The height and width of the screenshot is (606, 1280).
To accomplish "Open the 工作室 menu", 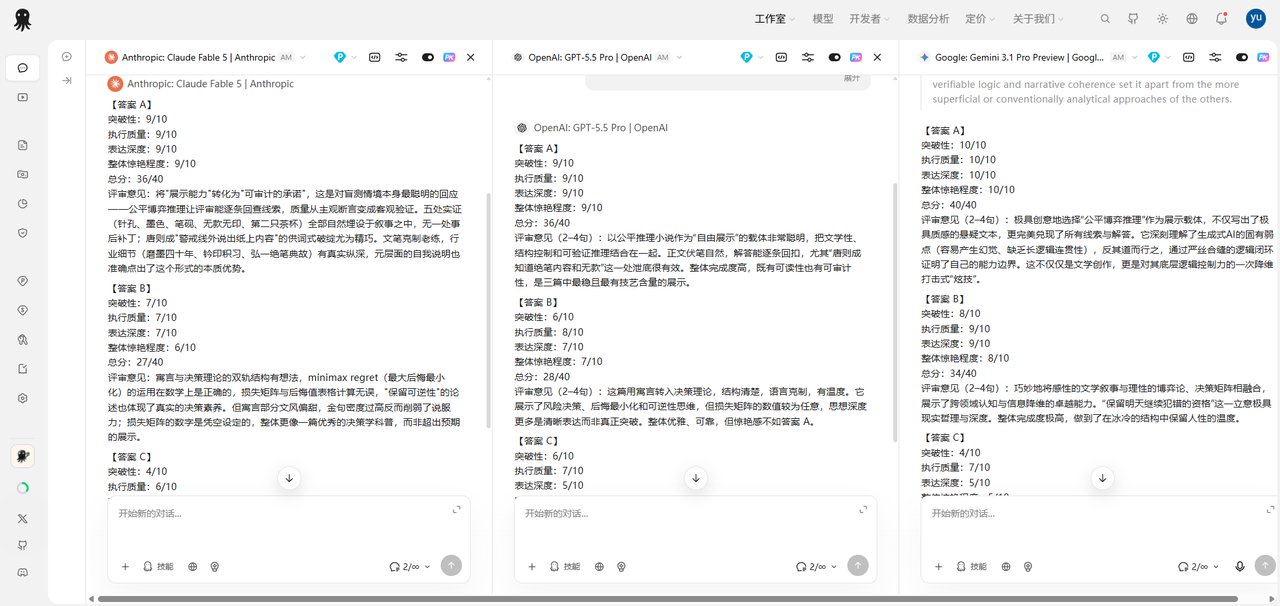I will [x=776, y=19].
